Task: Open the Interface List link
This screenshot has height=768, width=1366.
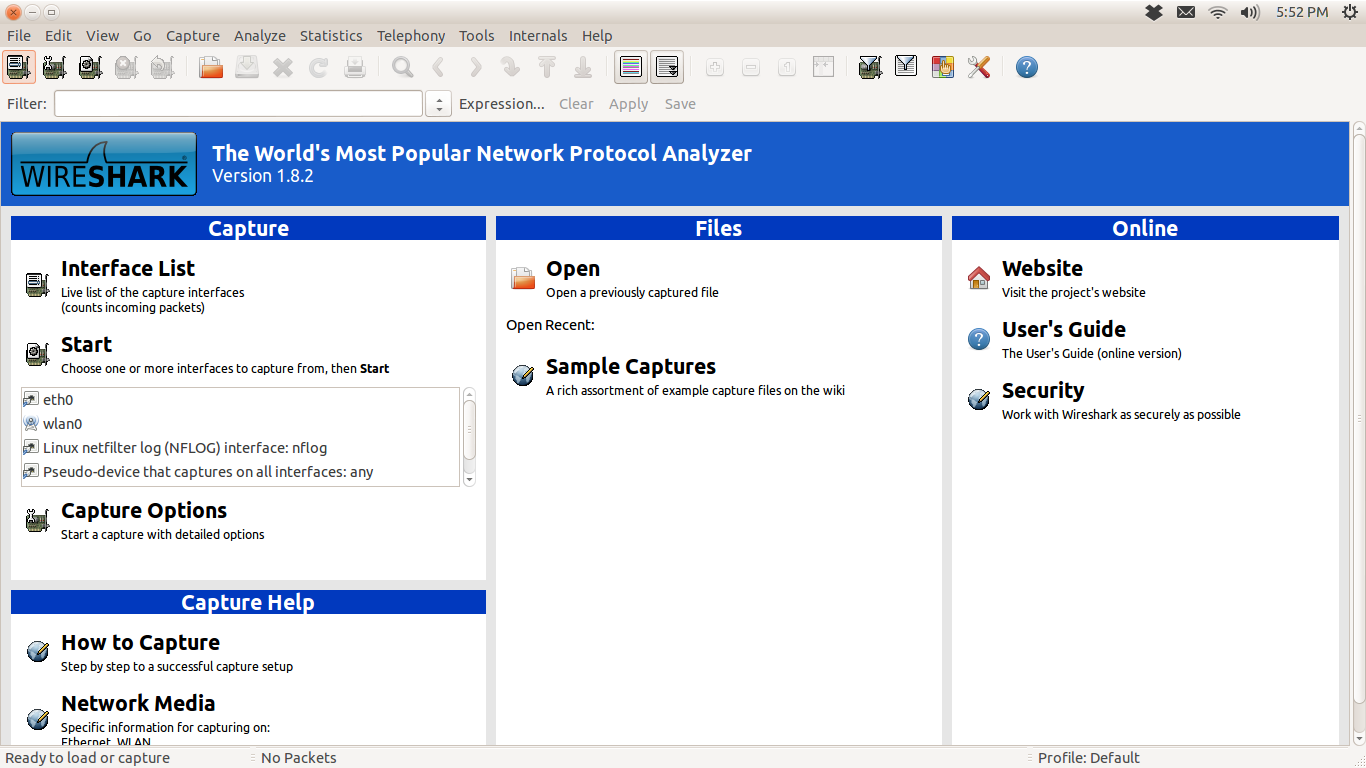Action: (x=128, y=268)
